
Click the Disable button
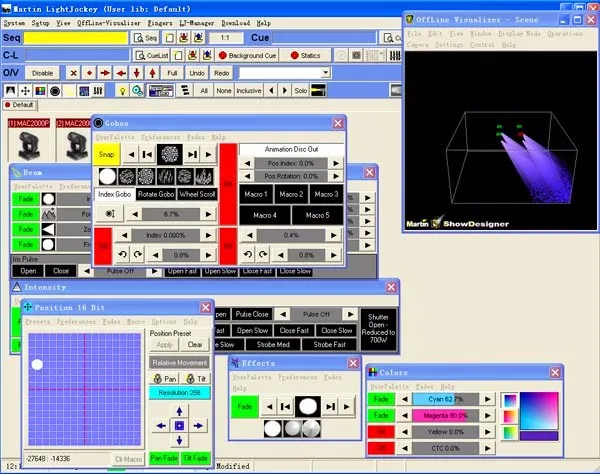pyautogui.click(x=42, y=73)
